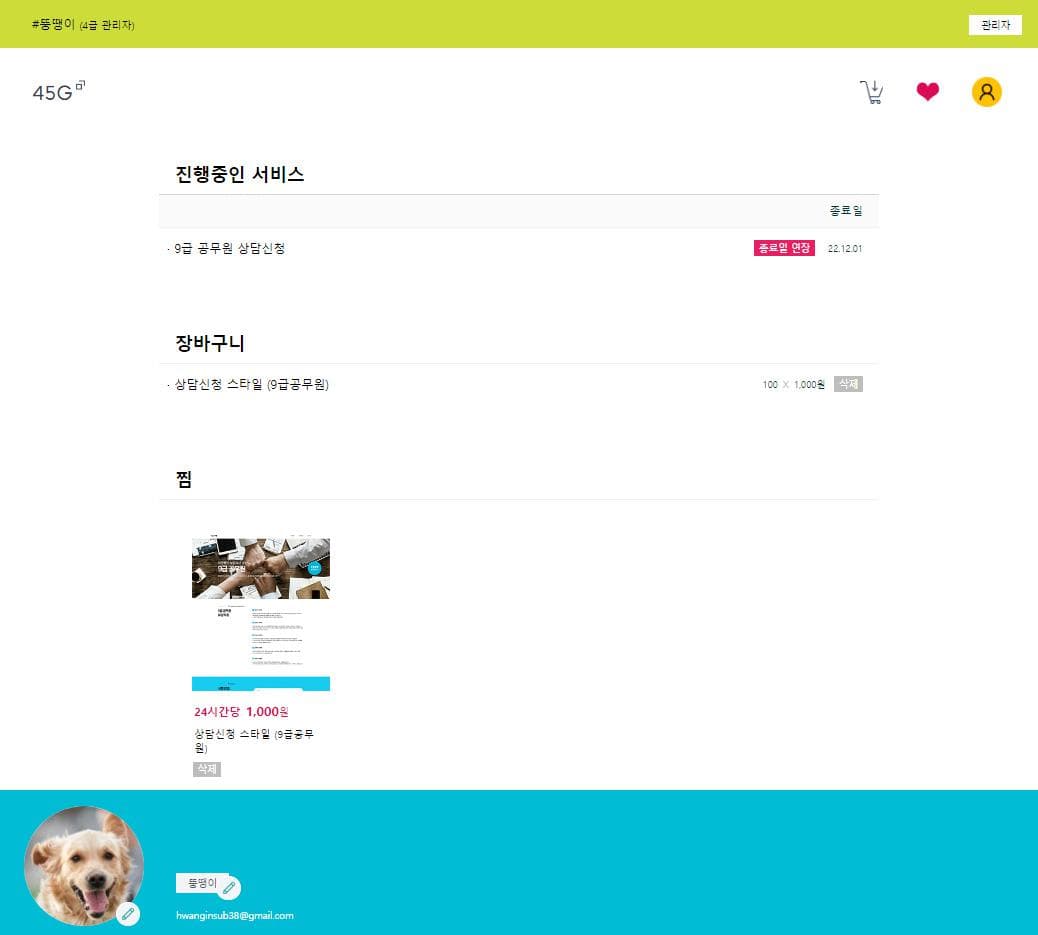Click the 24시간당 1,000원 price label
The image size is (1038, 935).
click(x=241, y=712)
